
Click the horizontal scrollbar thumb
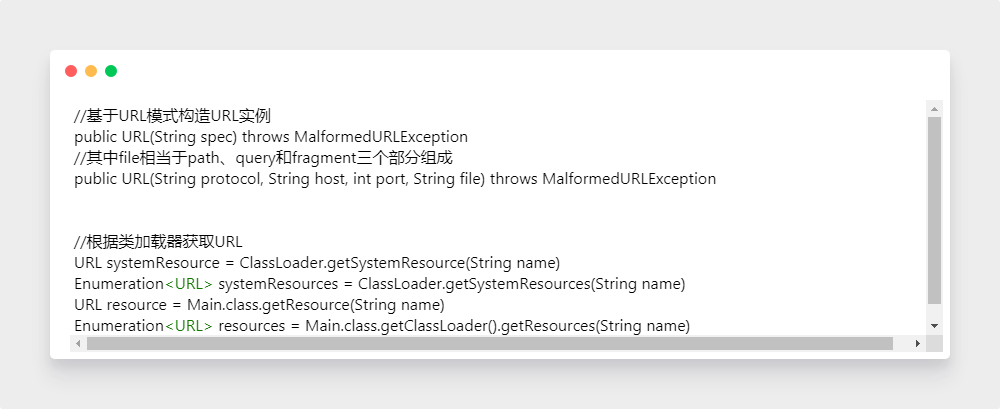coord(490,343)
